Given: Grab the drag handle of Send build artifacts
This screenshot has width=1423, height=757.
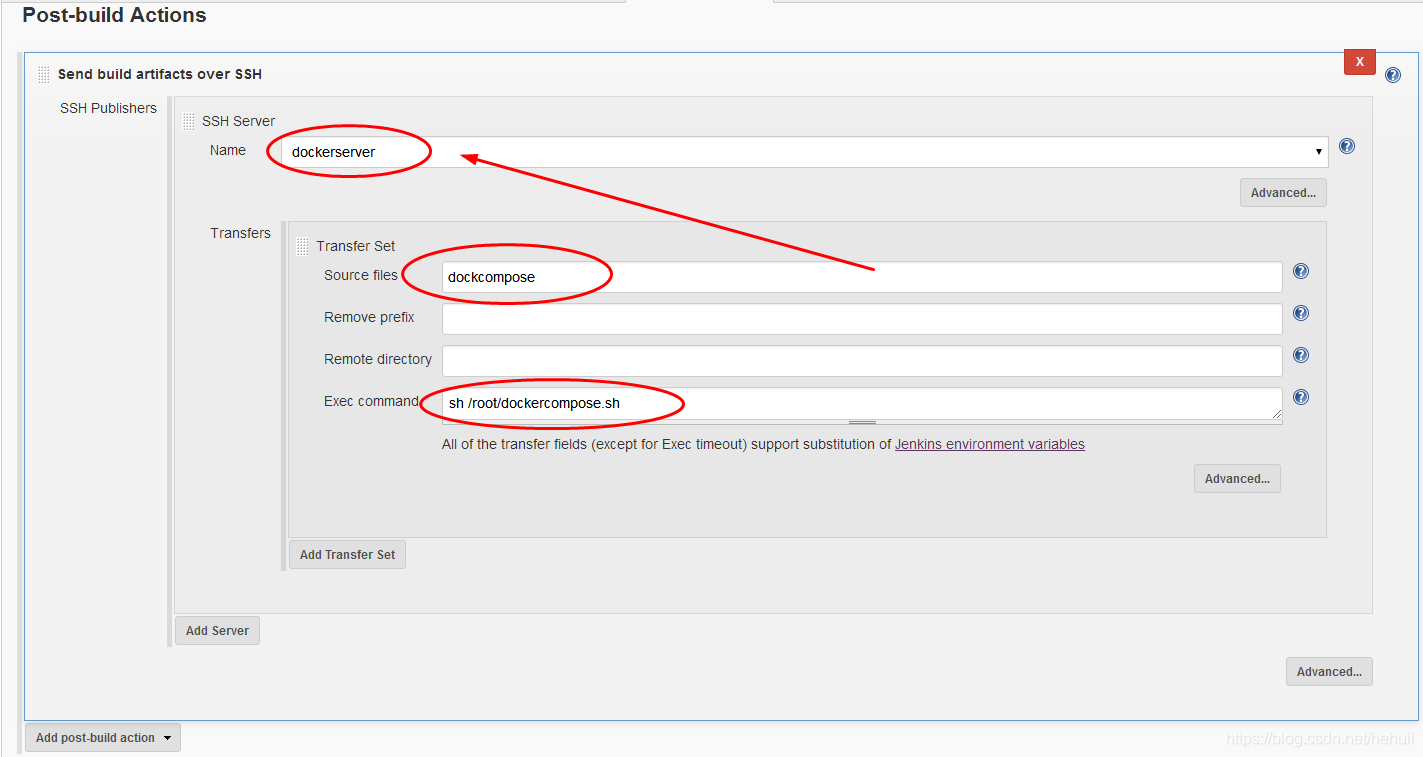Looking at the screenshot, I should click(43, 74).
